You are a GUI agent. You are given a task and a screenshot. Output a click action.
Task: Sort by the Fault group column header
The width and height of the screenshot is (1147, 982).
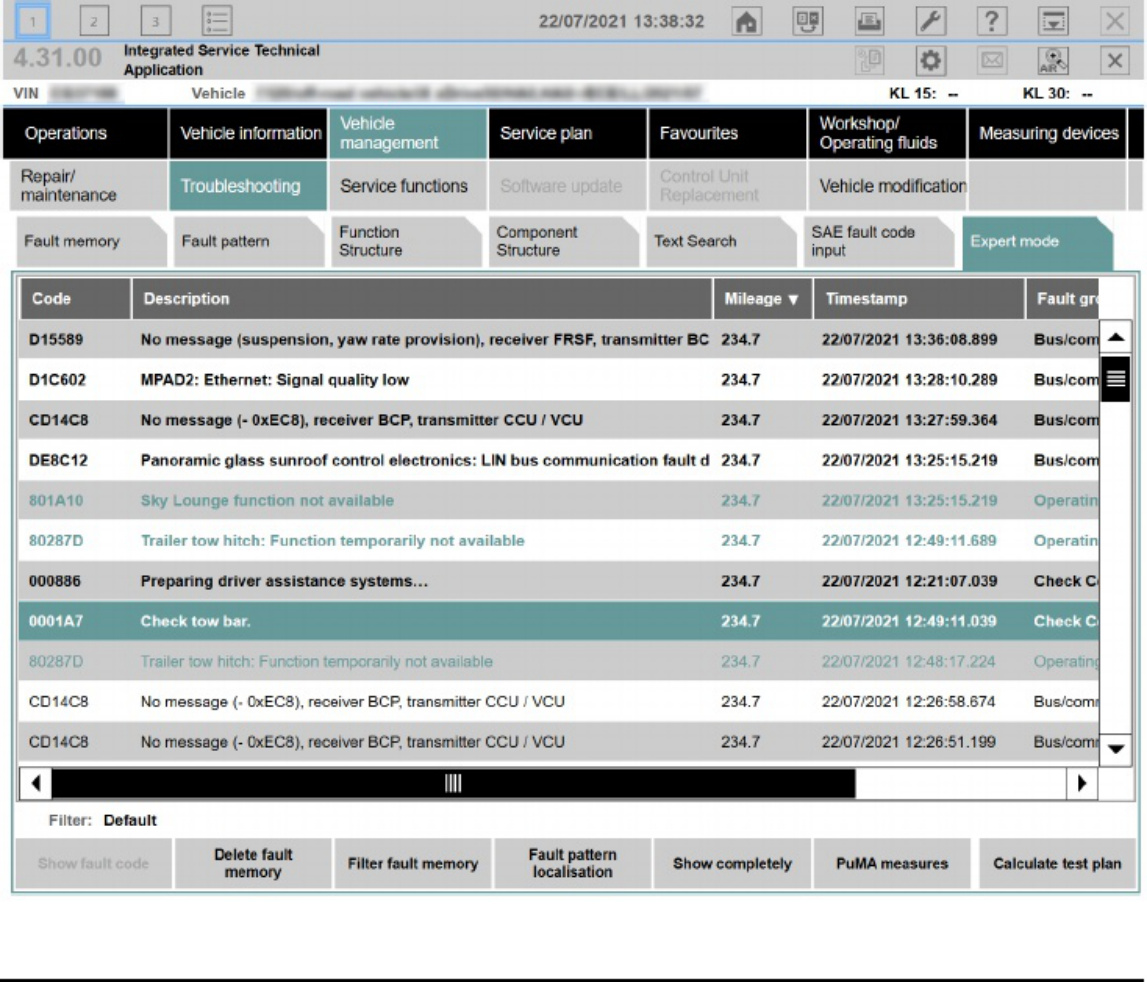pos(1062,299)
